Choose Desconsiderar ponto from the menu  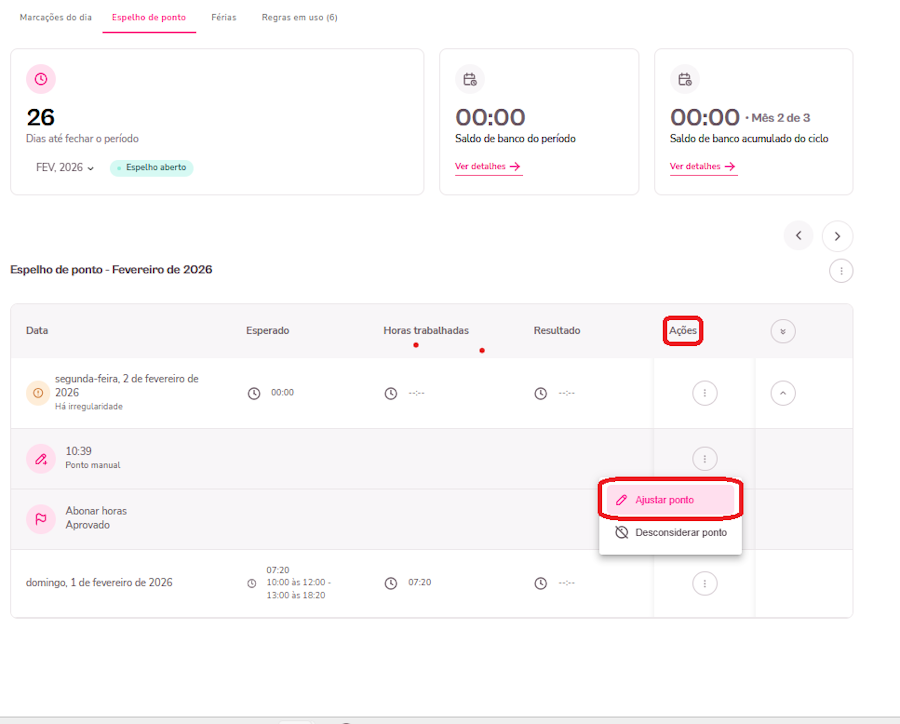click(x=670, y=533)
